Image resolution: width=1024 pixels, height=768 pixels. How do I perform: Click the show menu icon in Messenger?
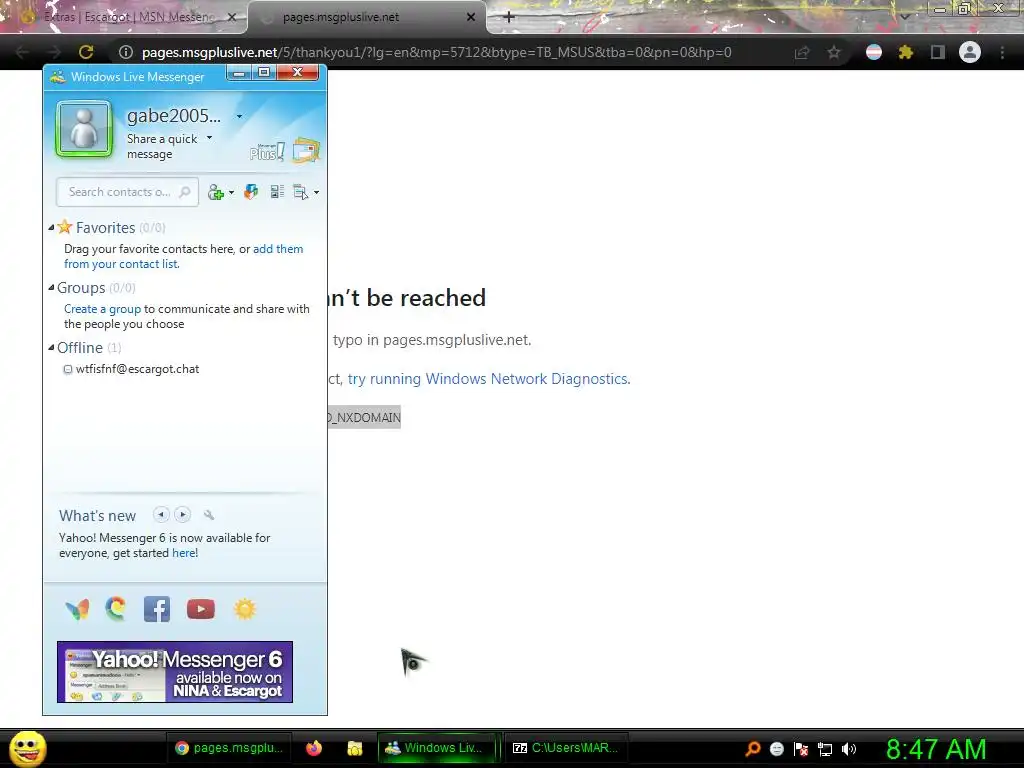300,192
